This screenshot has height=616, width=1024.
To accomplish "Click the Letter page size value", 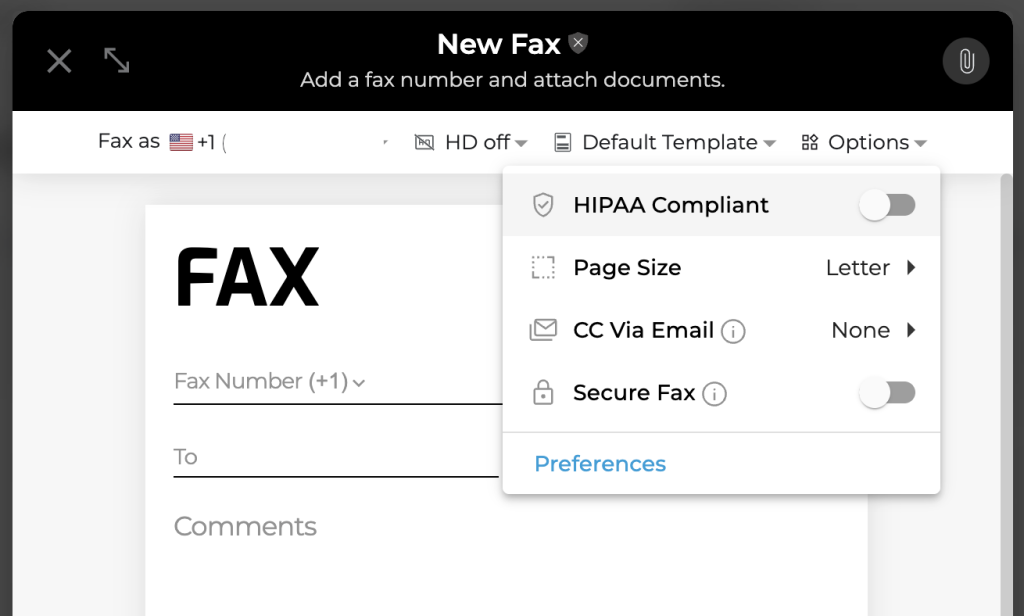I will [x=857, y=268].
